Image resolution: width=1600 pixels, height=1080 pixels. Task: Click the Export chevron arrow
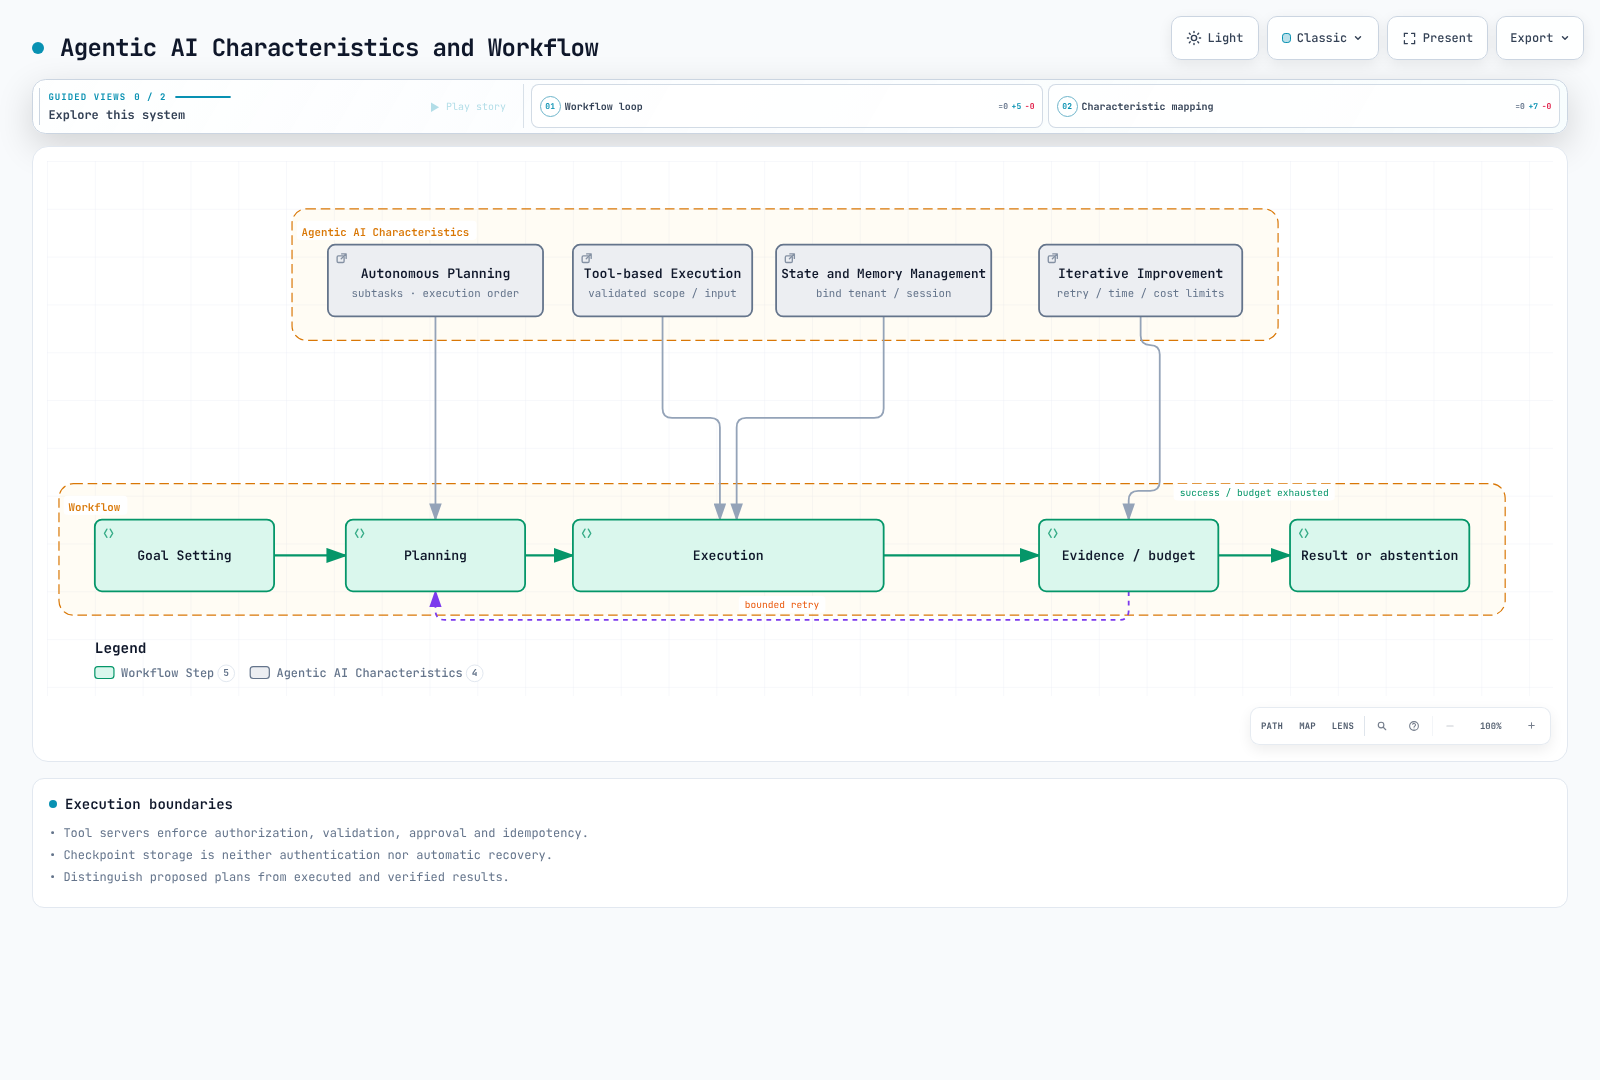[x=1565, y=38]
